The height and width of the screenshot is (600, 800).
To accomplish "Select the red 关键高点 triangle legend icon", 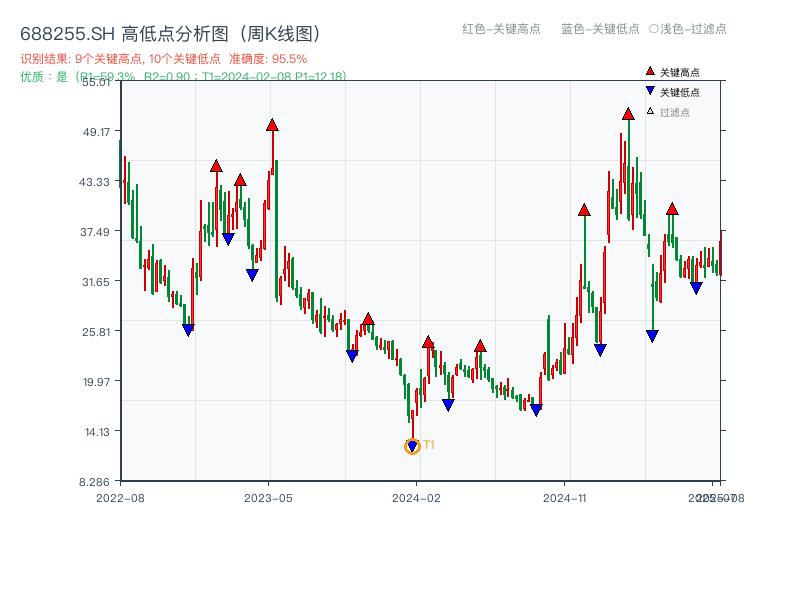I will pos(650,72).
